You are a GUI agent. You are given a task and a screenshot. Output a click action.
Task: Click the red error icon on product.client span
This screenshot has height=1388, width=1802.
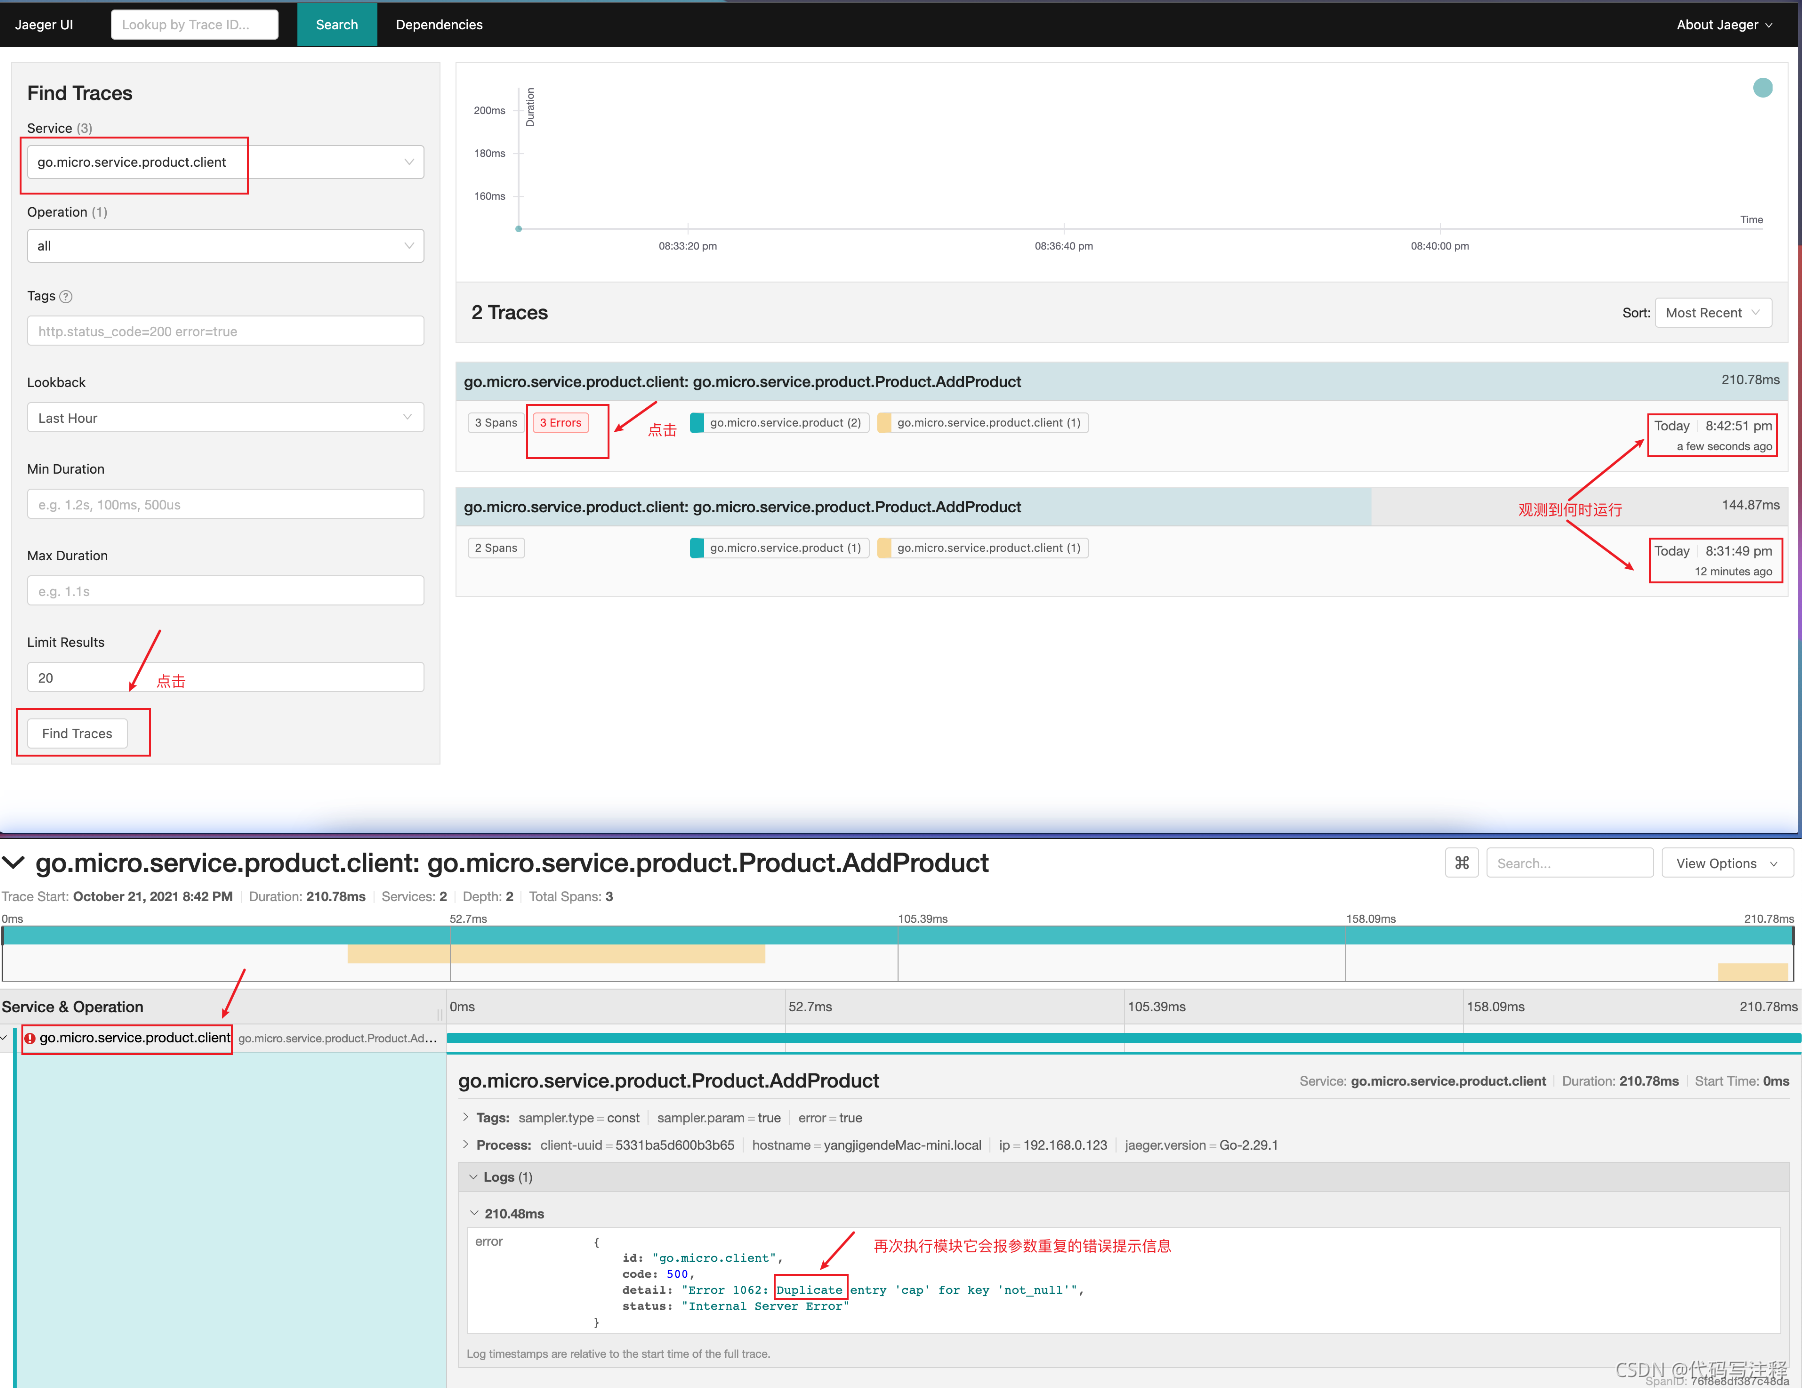30,1038
